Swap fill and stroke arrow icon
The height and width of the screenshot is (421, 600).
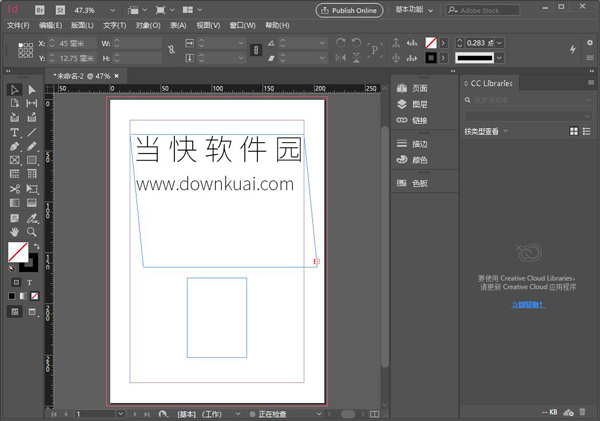[36, 246]
